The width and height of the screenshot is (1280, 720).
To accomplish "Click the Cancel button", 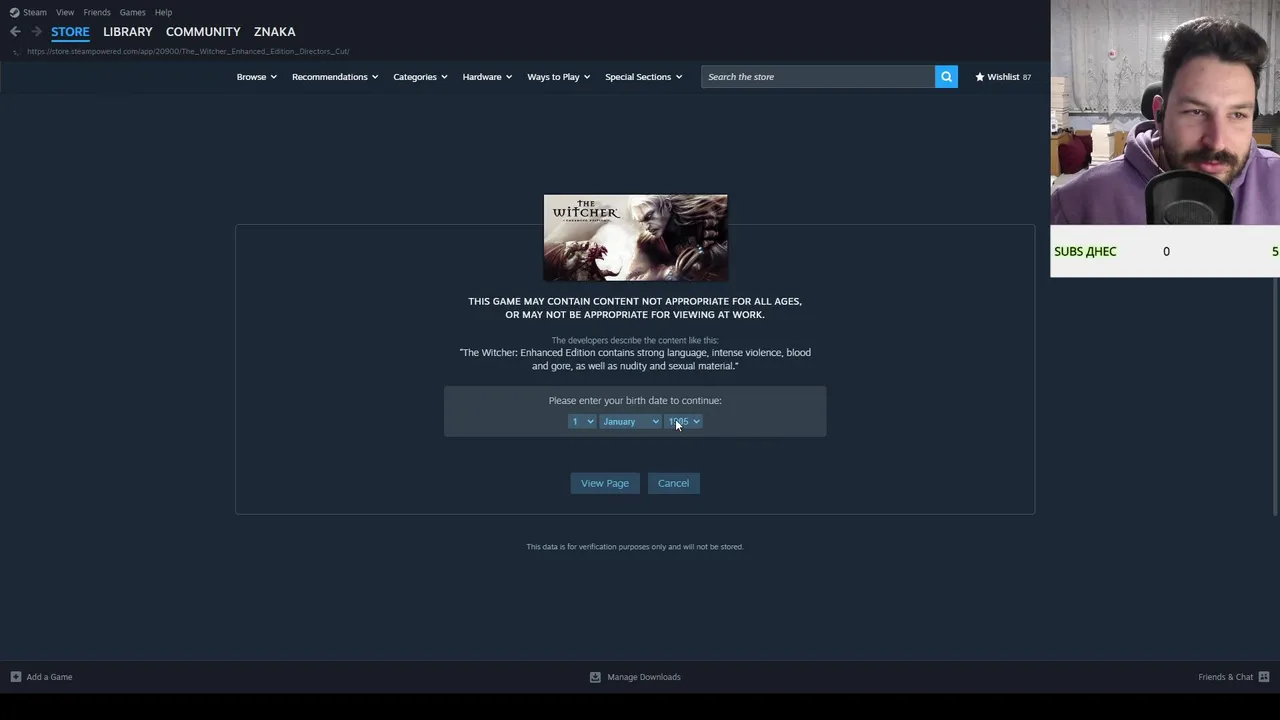I will point(673,483).
